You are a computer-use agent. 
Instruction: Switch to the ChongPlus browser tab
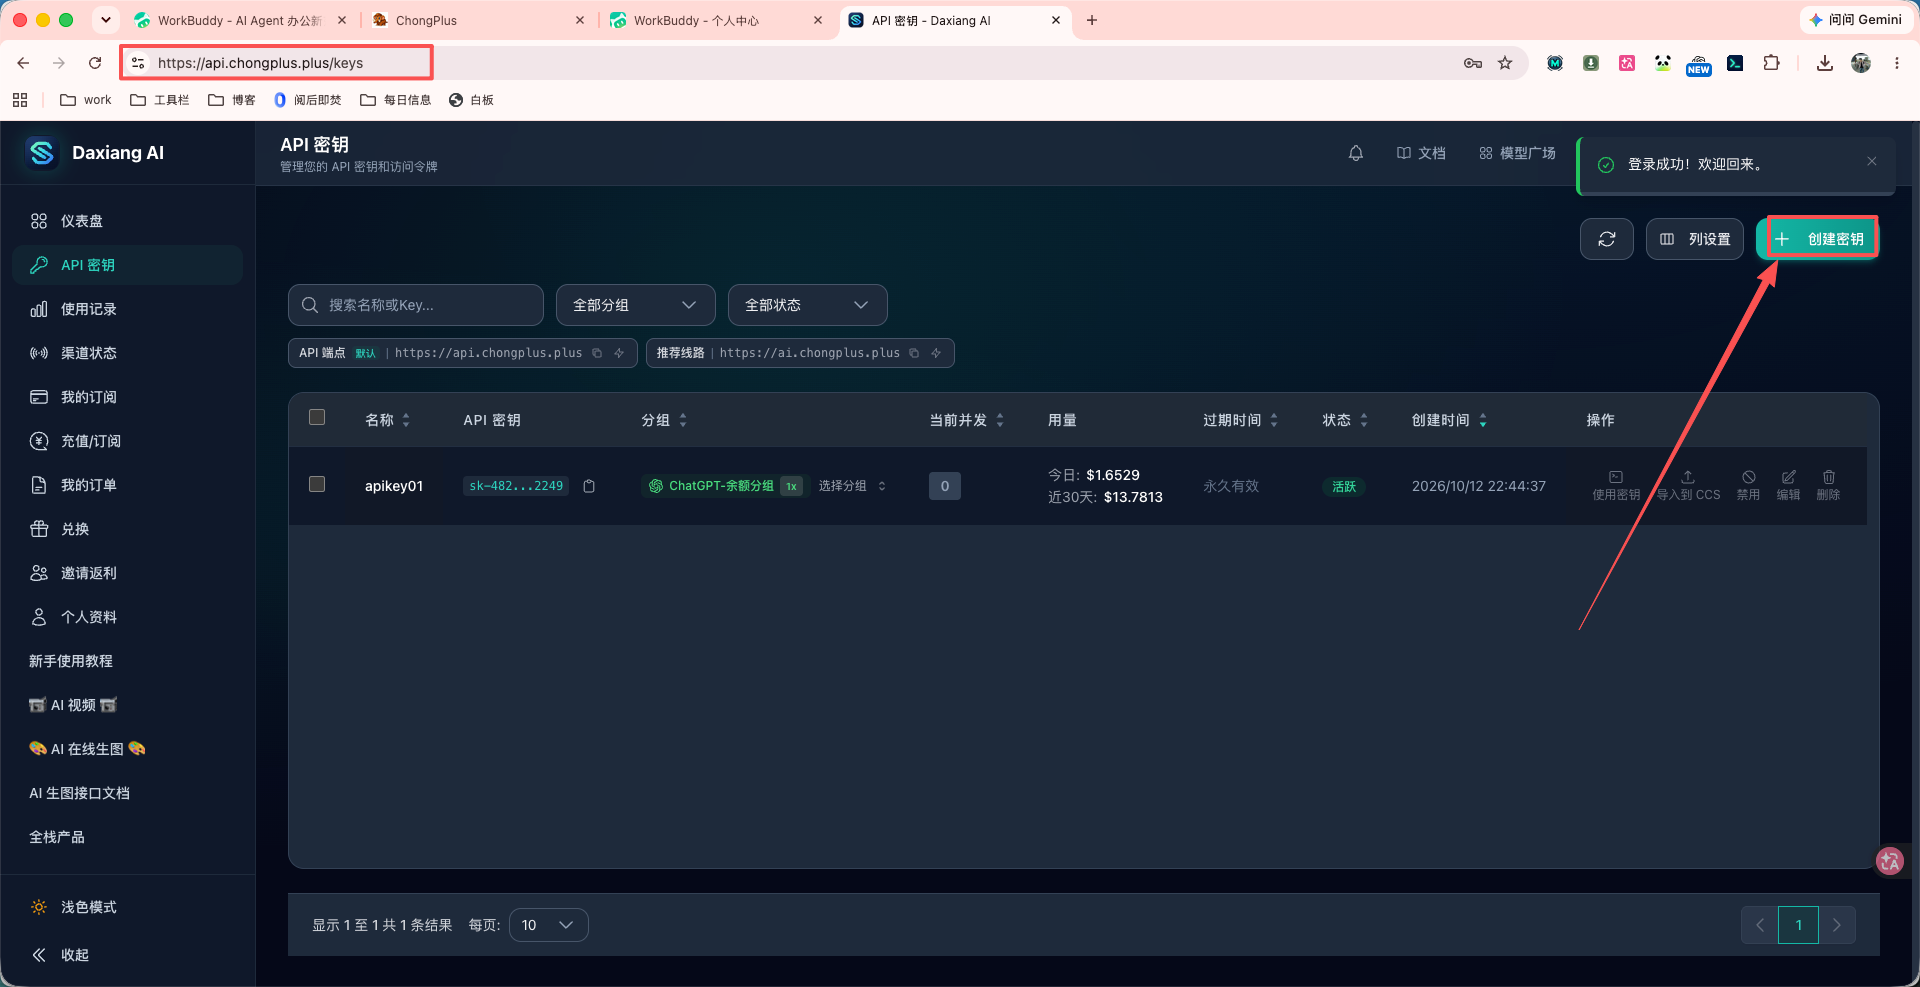pyautogui.click(x=478, y=20)
